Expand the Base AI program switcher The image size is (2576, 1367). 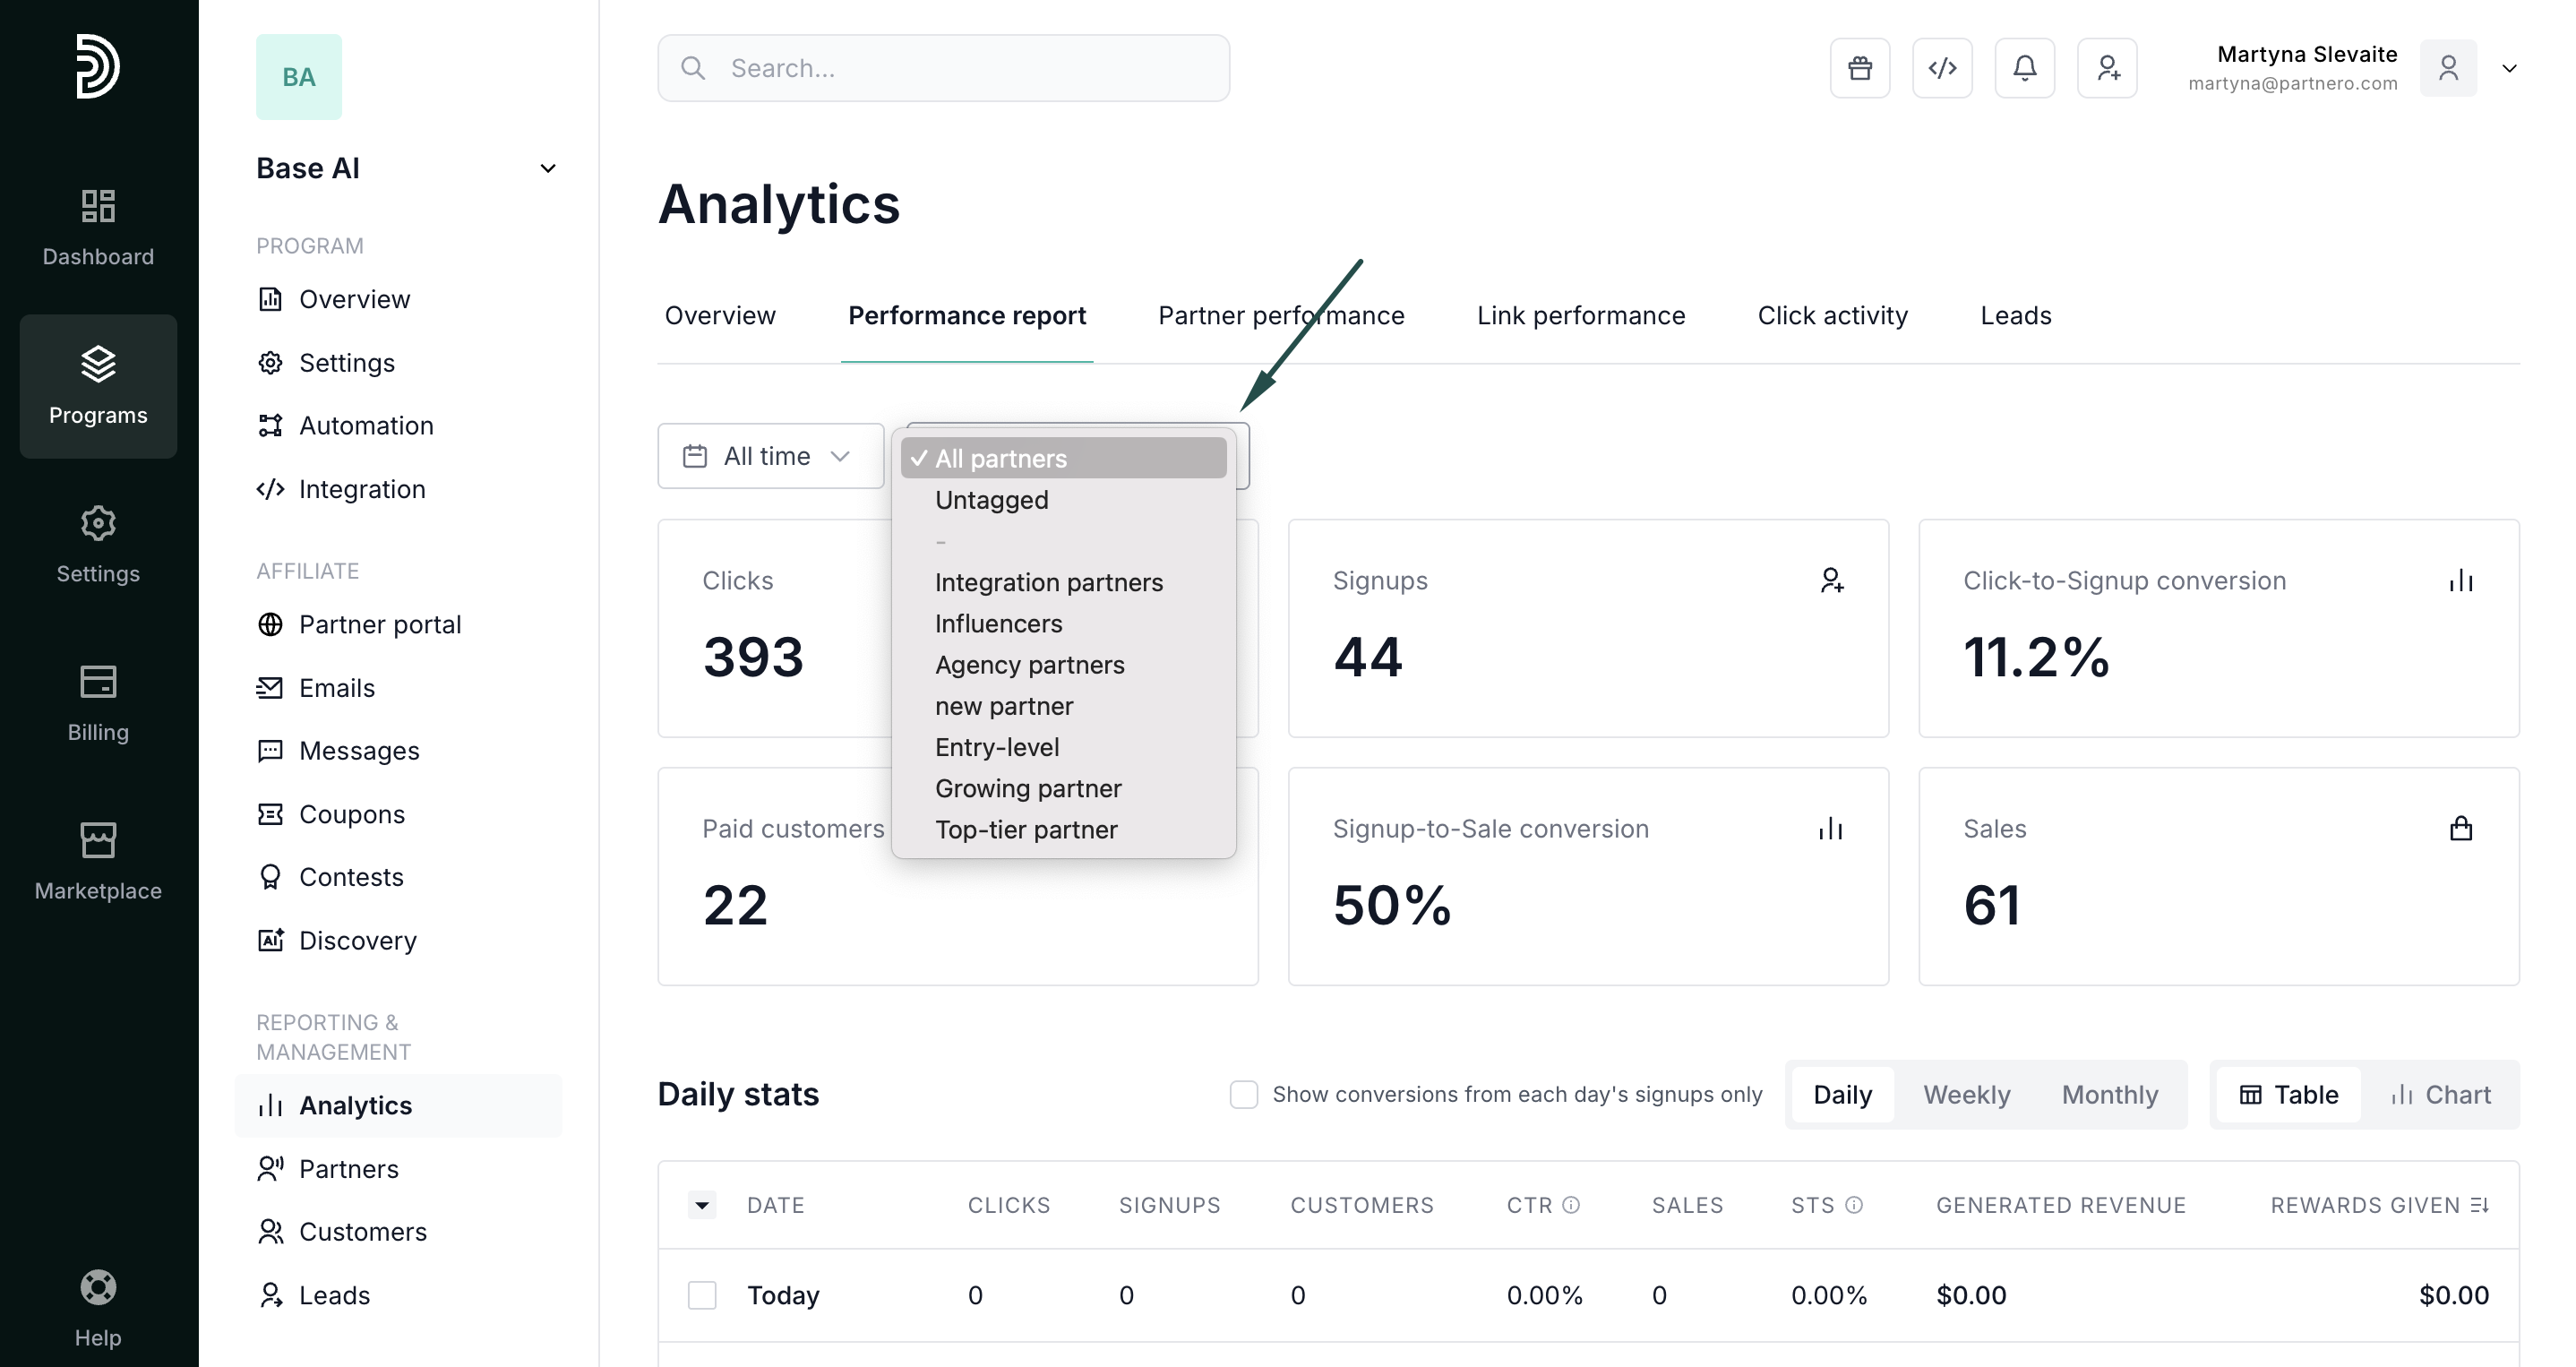pyautogui.click(x=547, y=168)
